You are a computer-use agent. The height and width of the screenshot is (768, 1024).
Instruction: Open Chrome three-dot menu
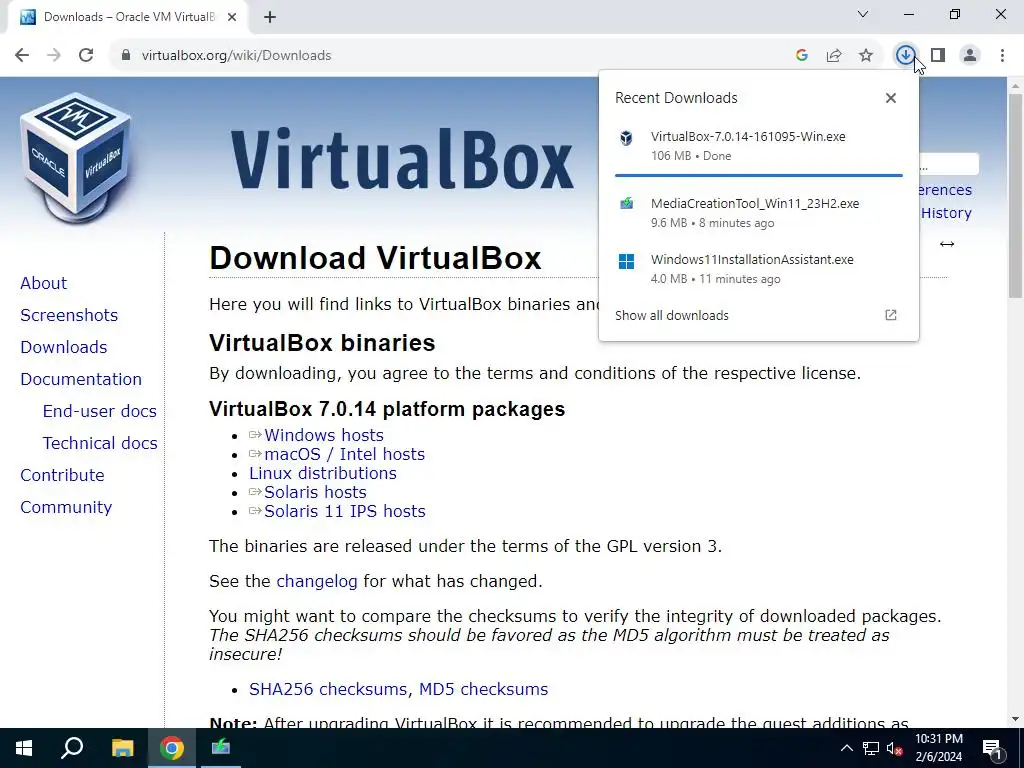(1002, 56)
